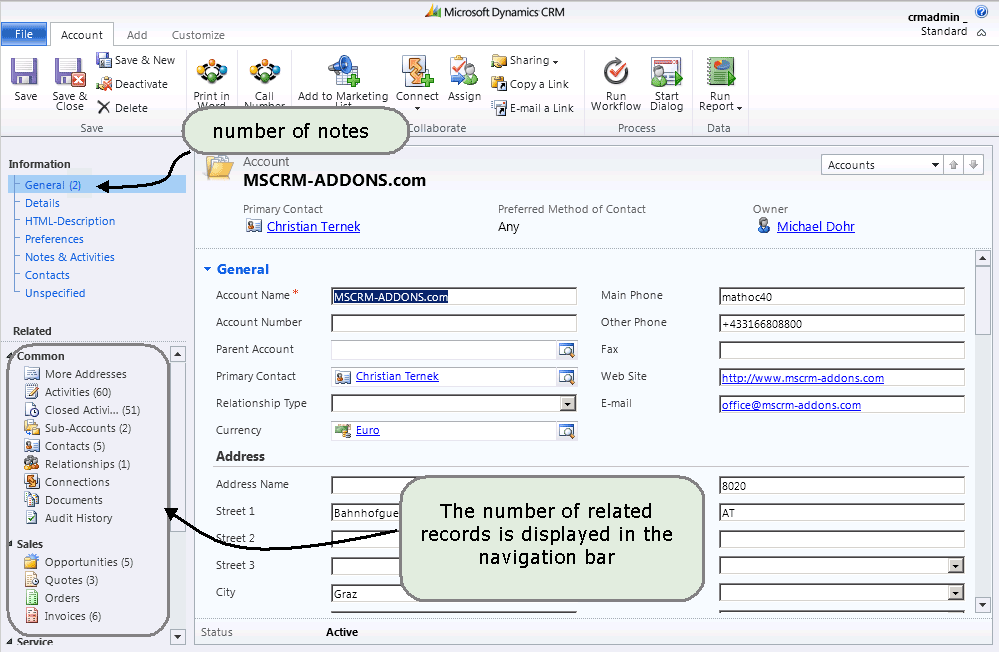Viewport: 999px width, 652px height.
Task: Collapse the General section header
Action: coord(243,269)
